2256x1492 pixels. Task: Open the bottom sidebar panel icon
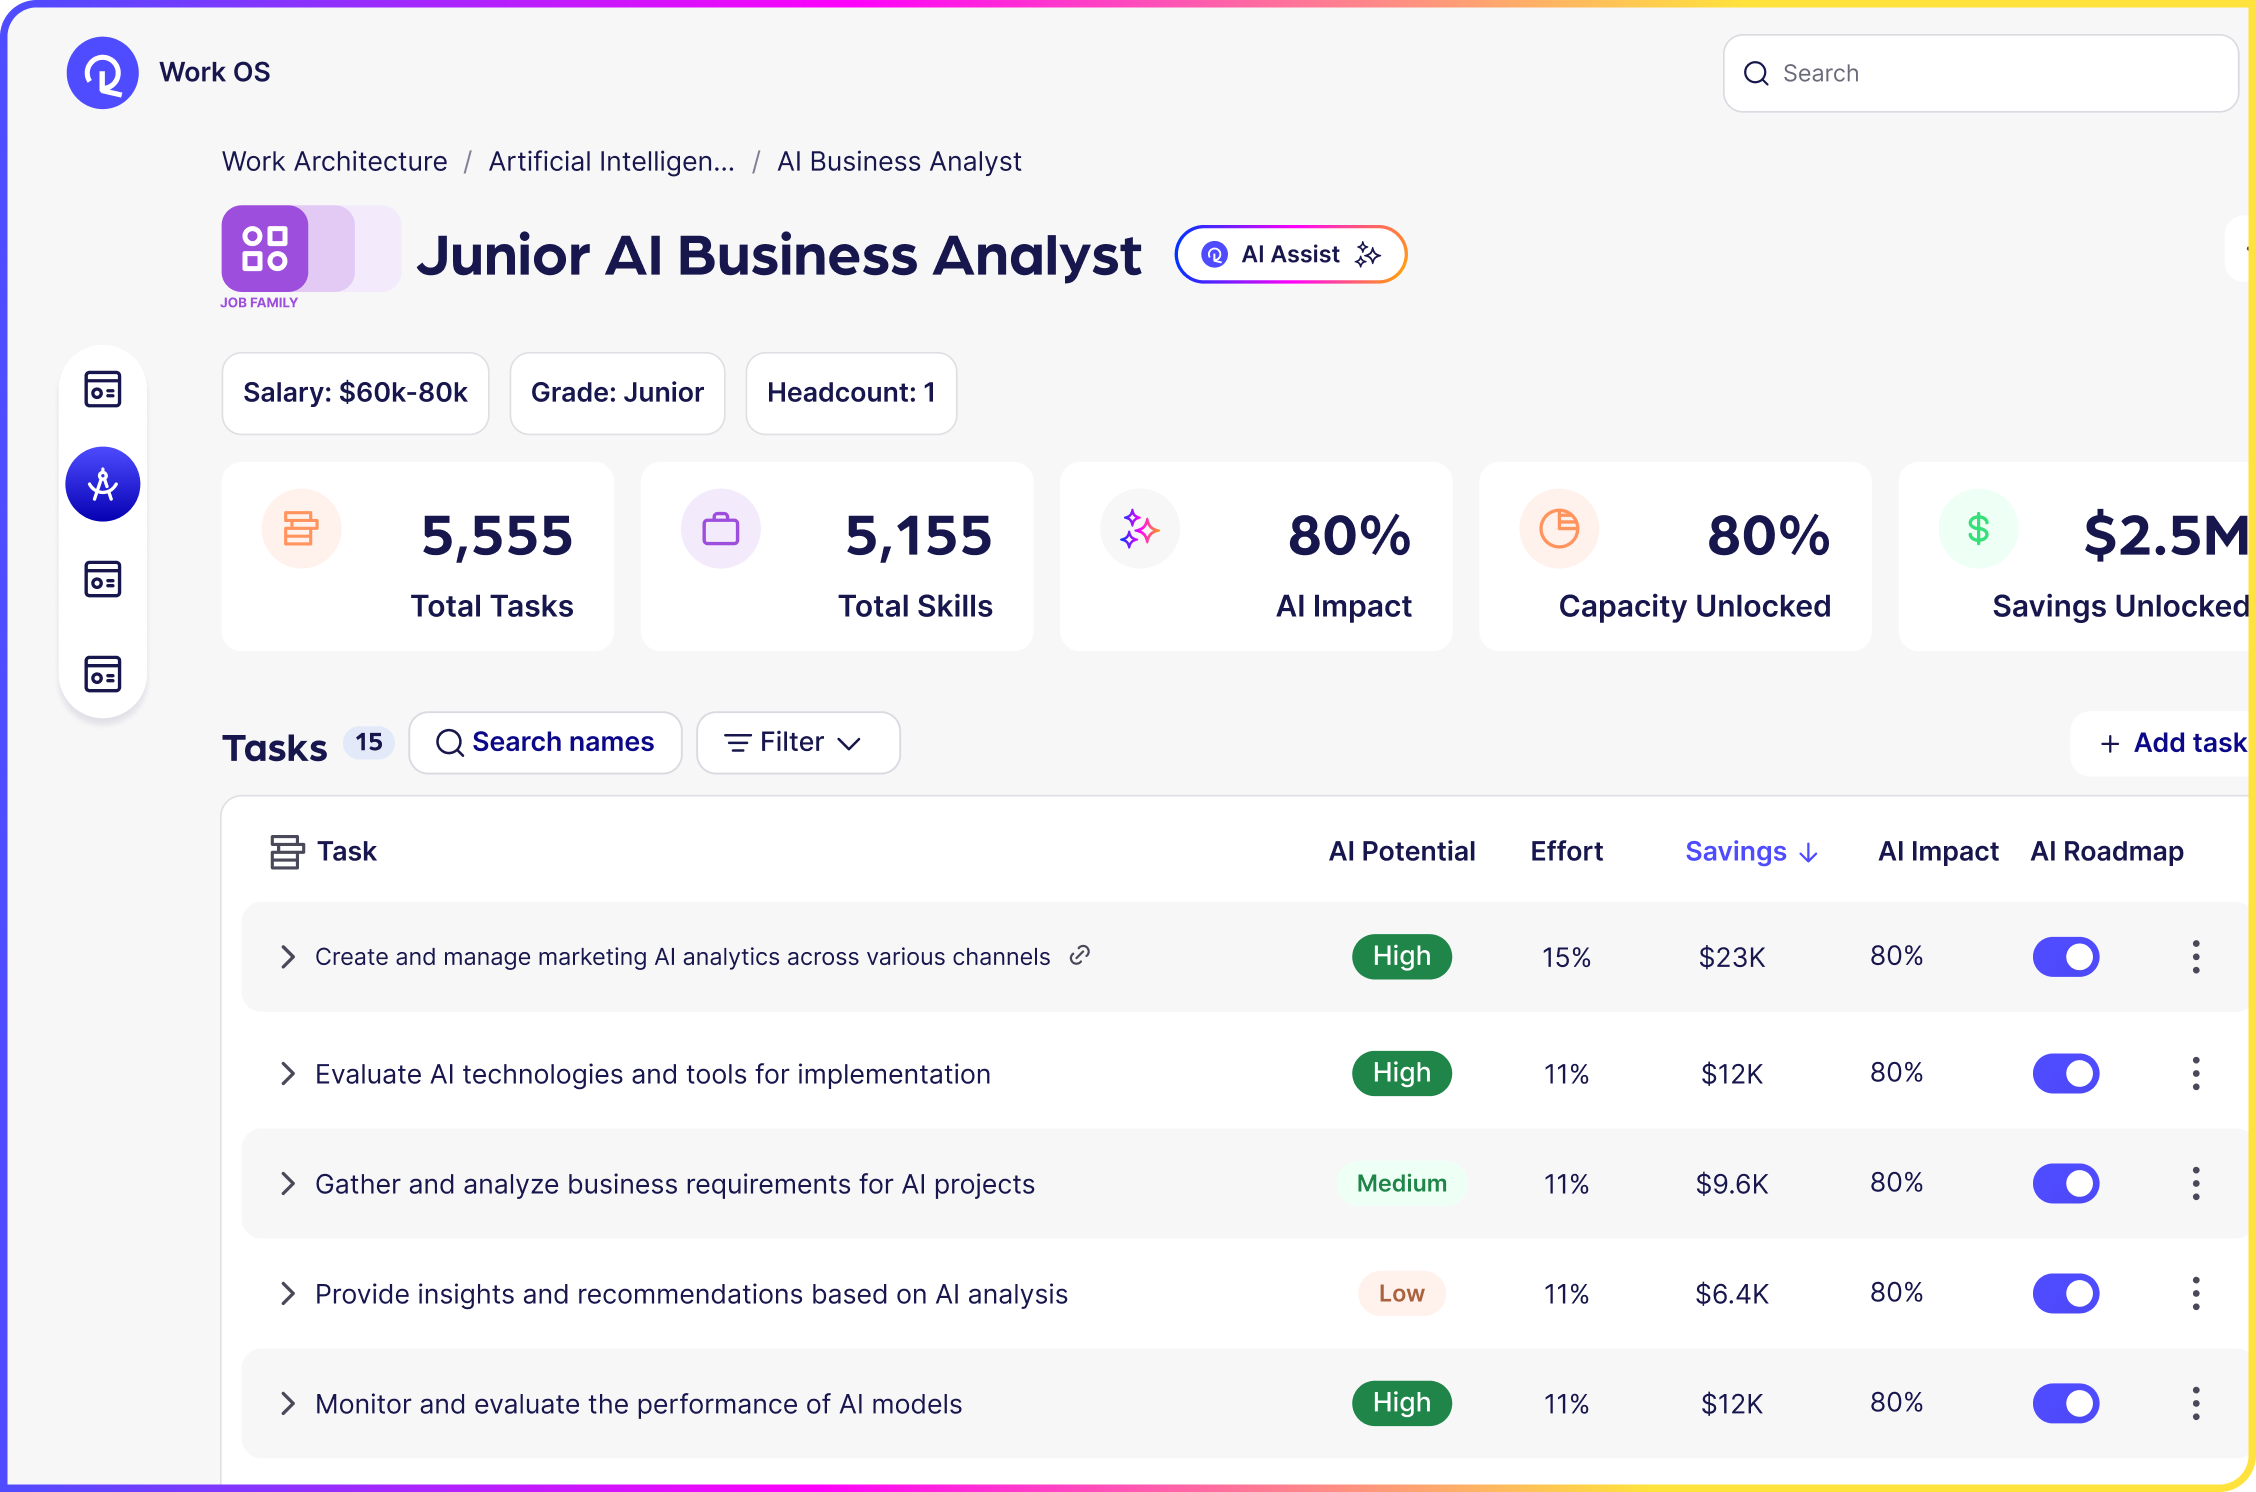[103, 674]
